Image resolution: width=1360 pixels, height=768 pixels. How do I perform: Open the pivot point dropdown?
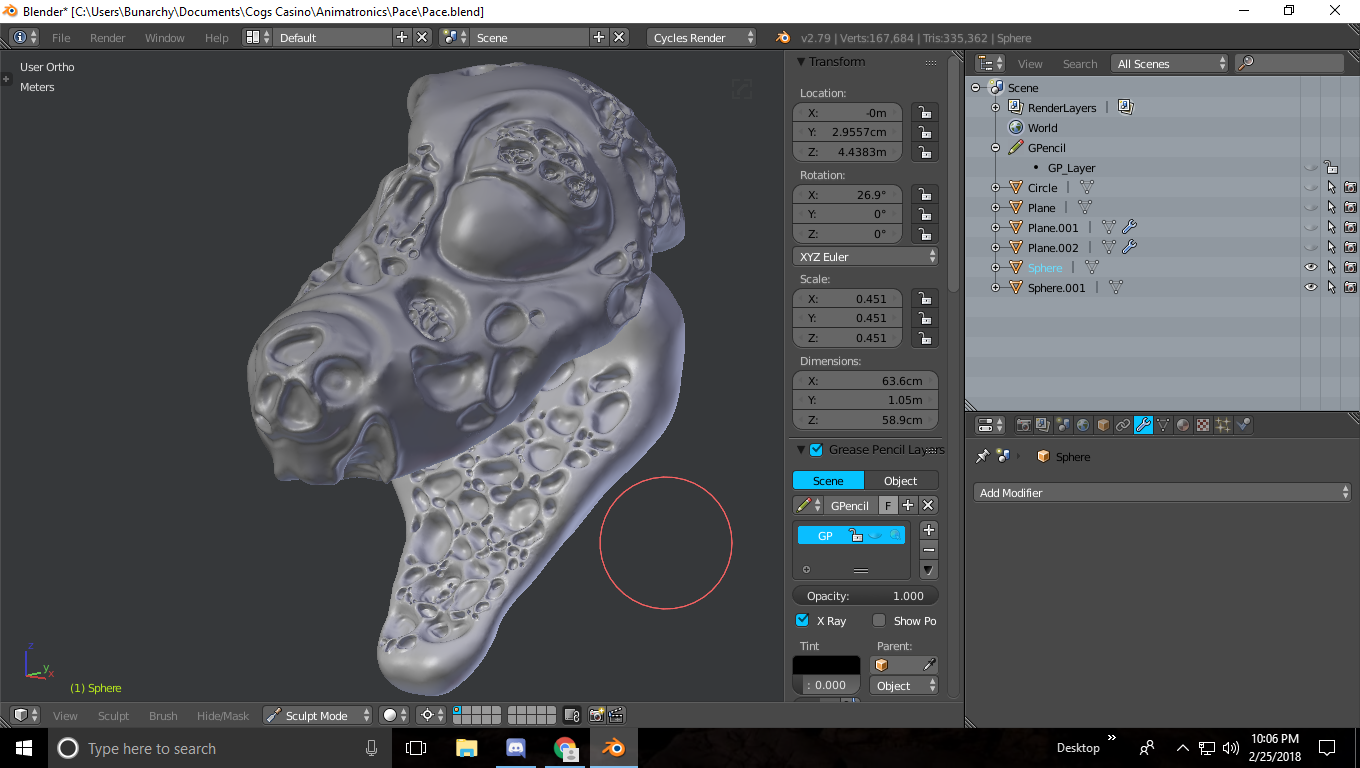[x=432, y=715]
